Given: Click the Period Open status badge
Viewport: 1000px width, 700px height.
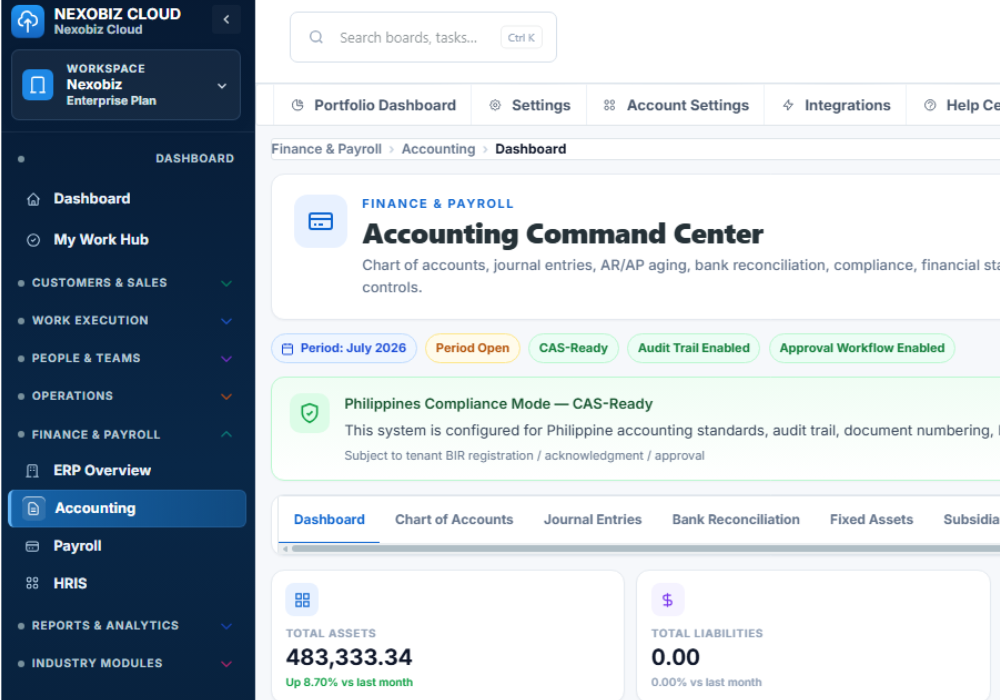Looking at the screenshot, I should (473, 348).
